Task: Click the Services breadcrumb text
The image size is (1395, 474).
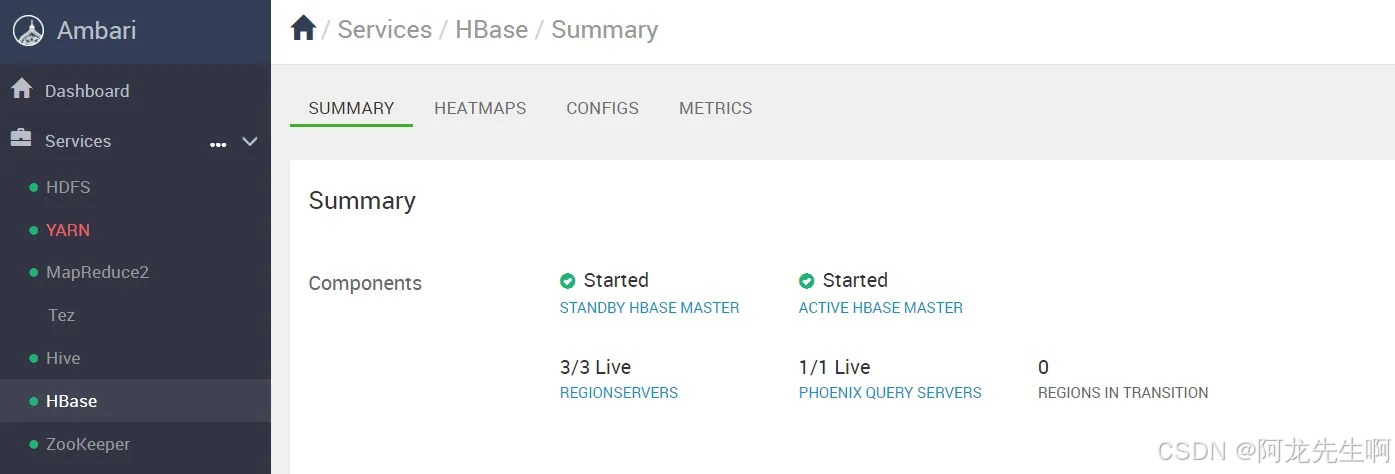Action: pos(384,30)
